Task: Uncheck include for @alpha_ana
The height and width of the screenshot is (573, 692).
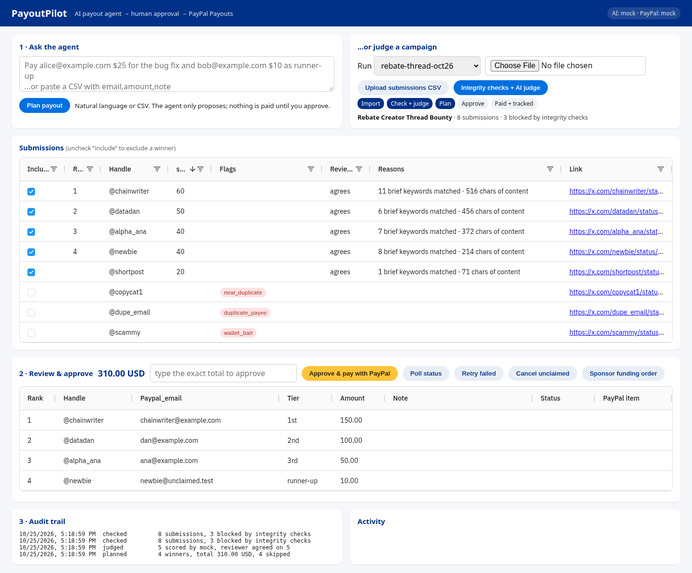Action: [x=31, y=232]
